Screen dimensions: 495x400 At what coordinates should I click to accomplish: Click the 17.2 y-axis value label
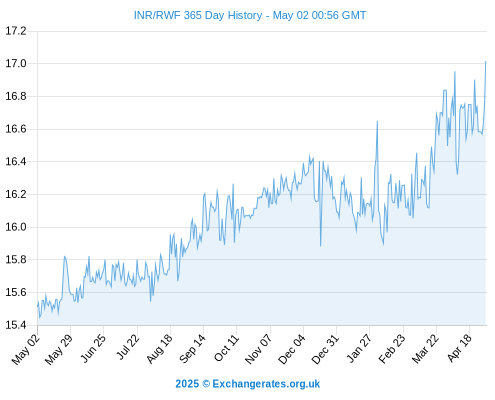point(16,31)
